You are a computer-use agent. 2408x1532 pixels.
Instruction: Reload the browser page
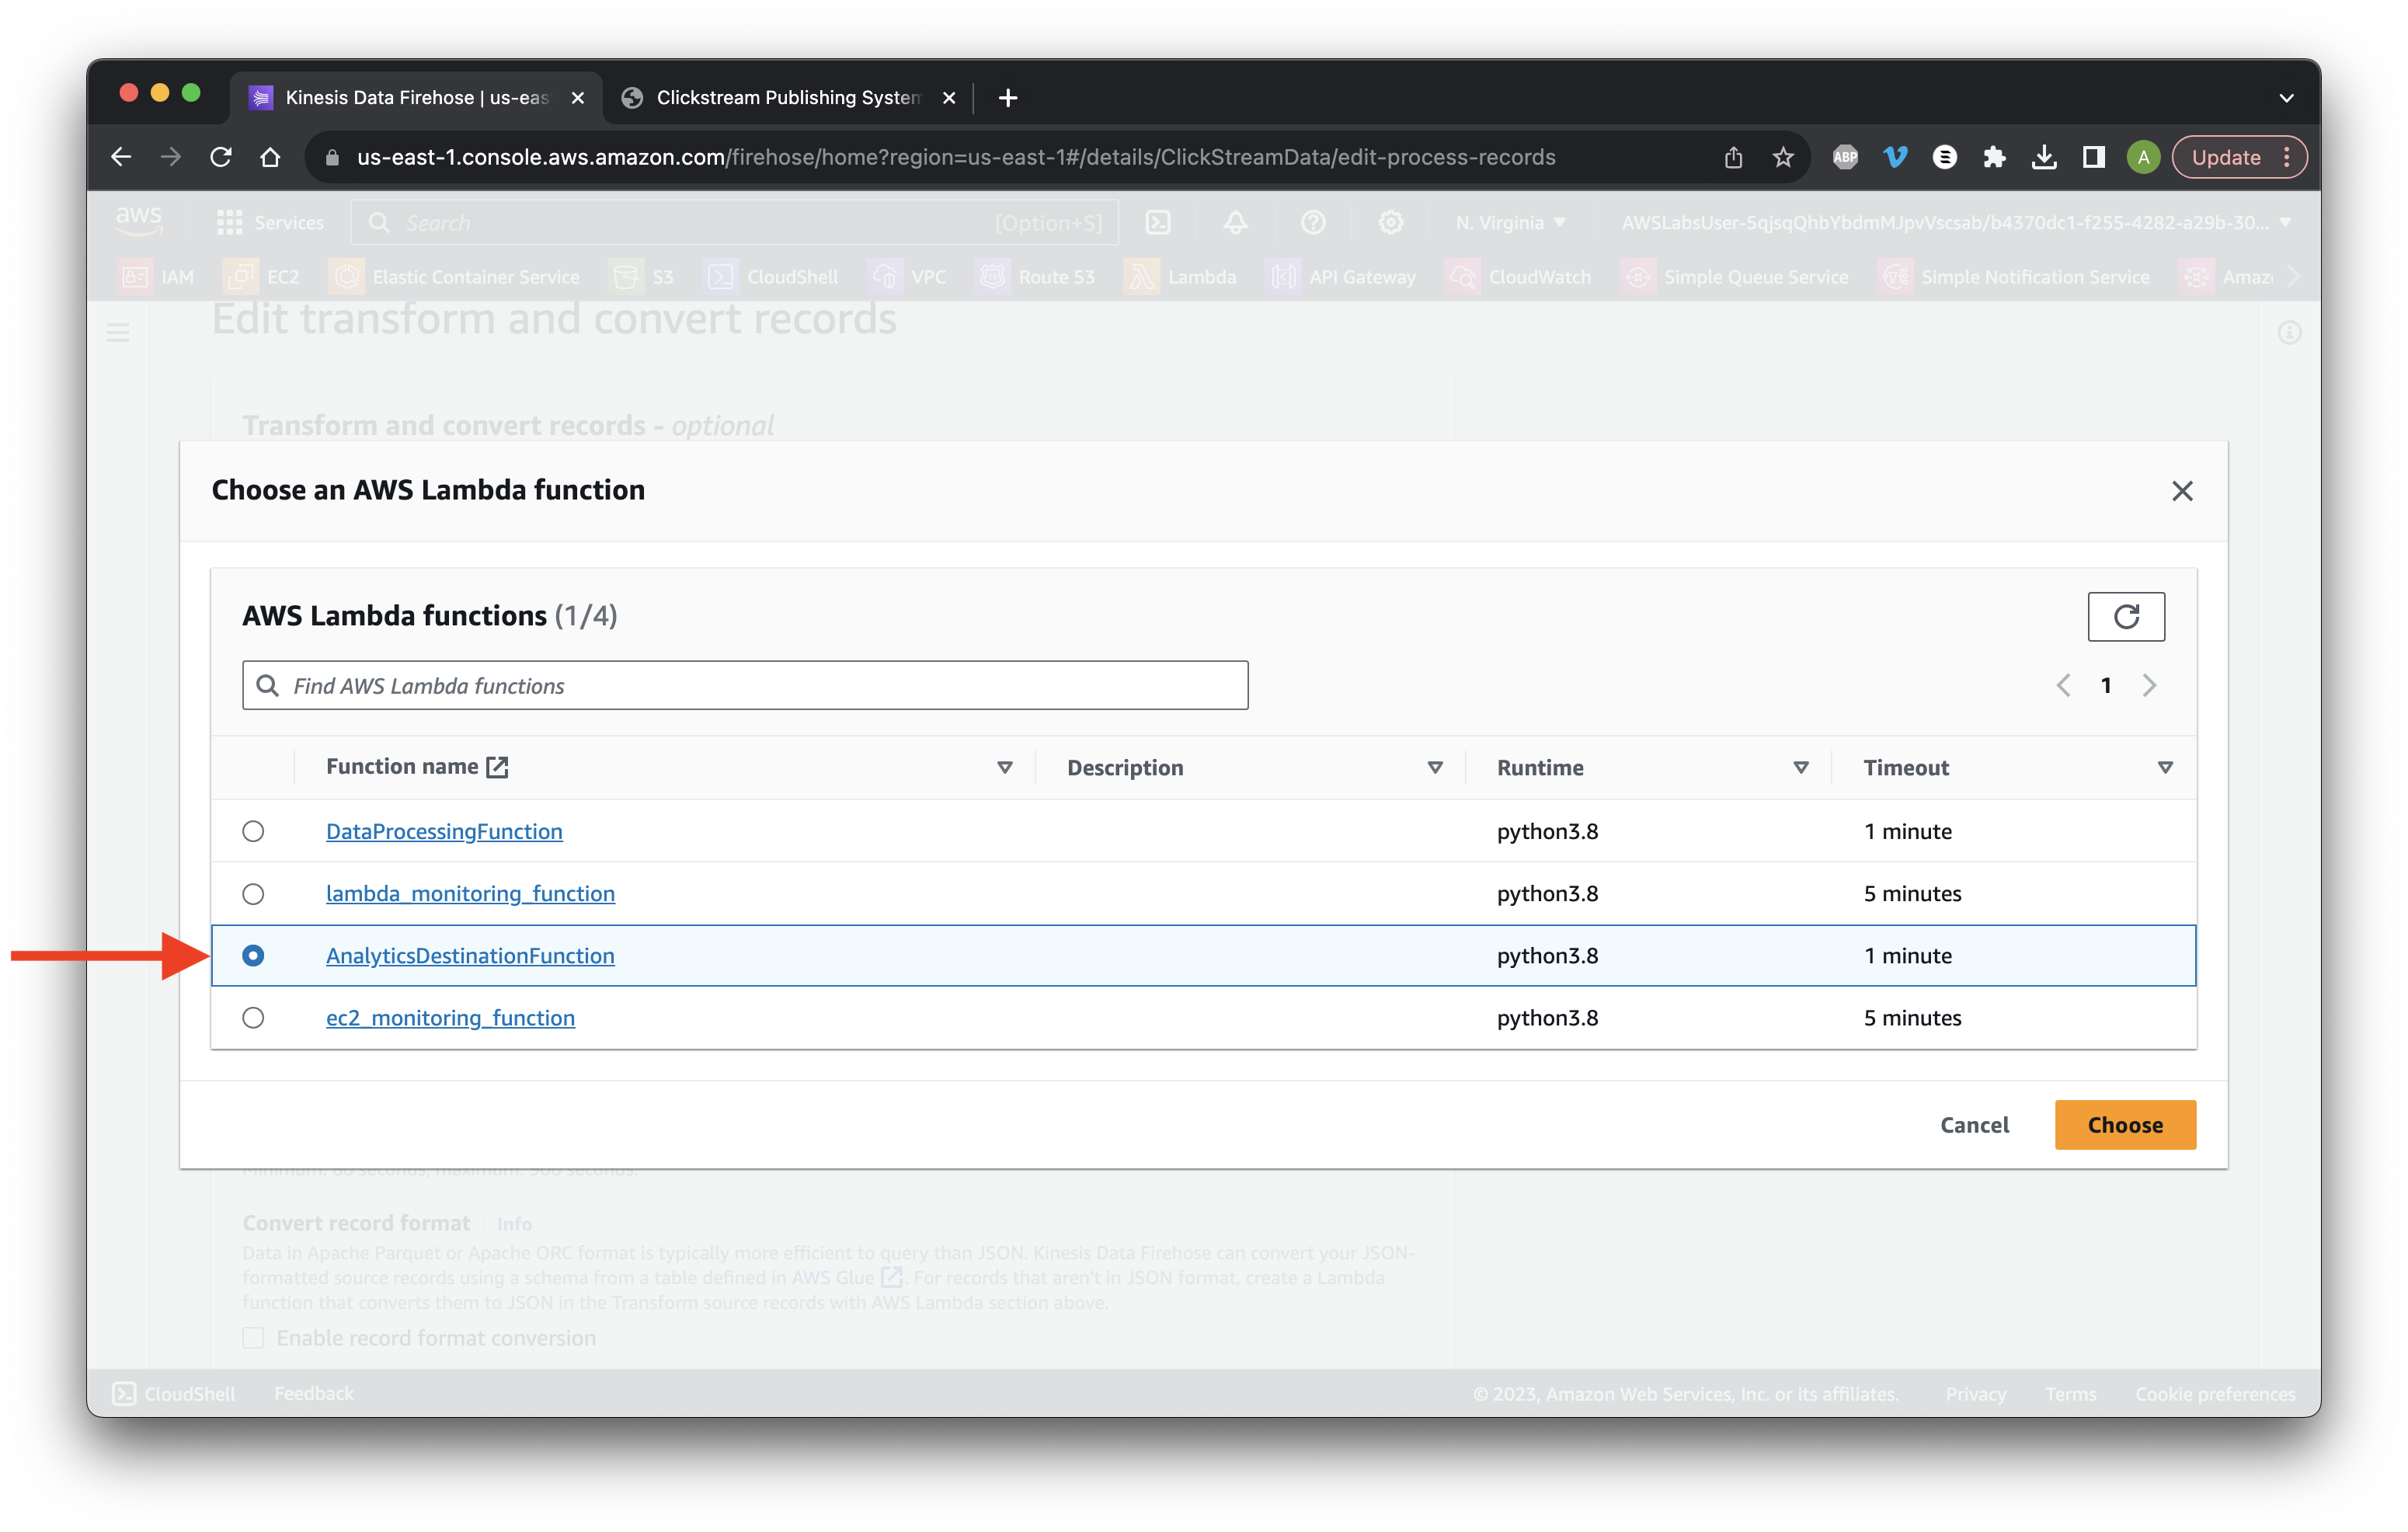pos(221,157)
